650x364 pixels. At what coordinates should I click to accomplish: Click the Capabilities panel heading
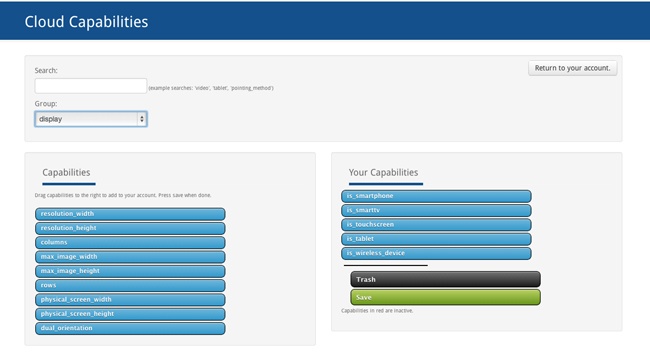click(66, 172)
